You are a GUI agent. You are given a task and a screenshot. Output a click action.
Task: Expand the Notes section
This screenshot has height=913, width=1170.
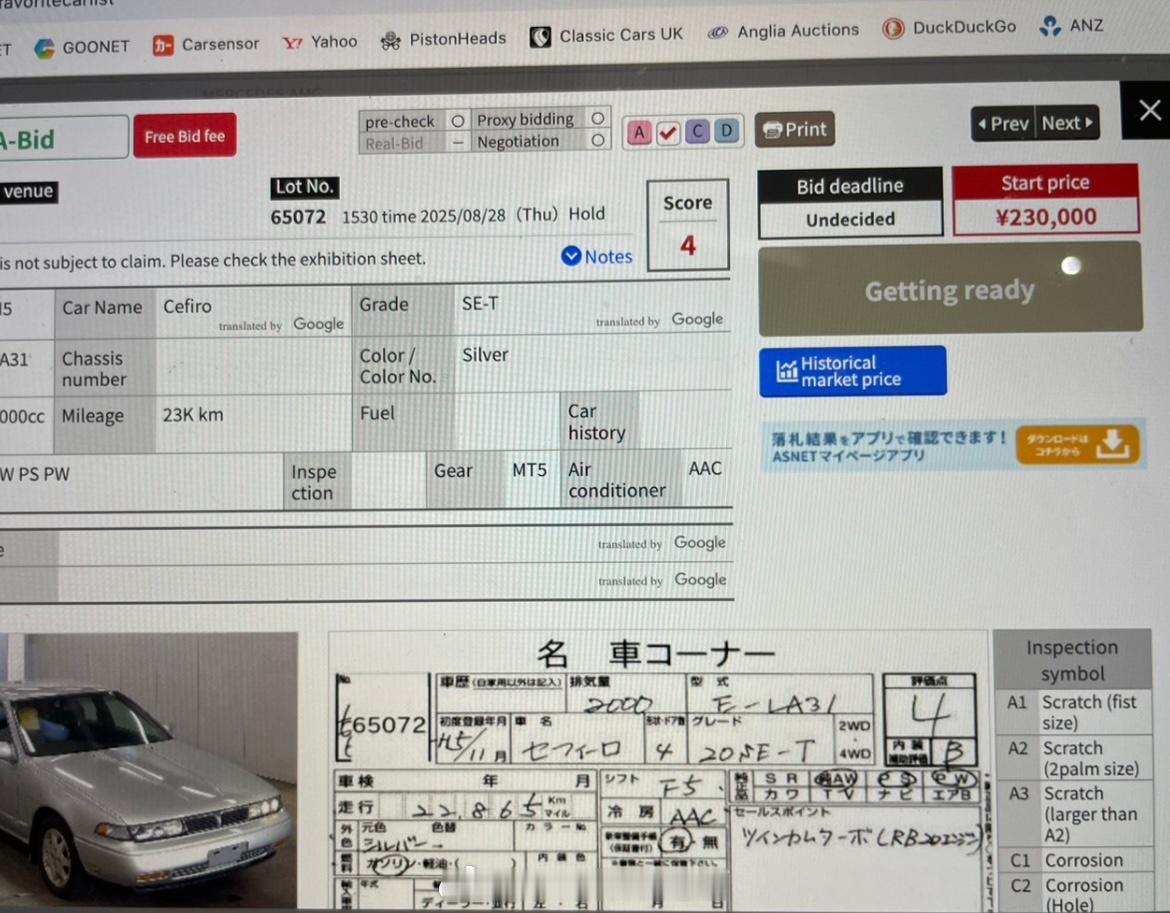click(597, 257)
